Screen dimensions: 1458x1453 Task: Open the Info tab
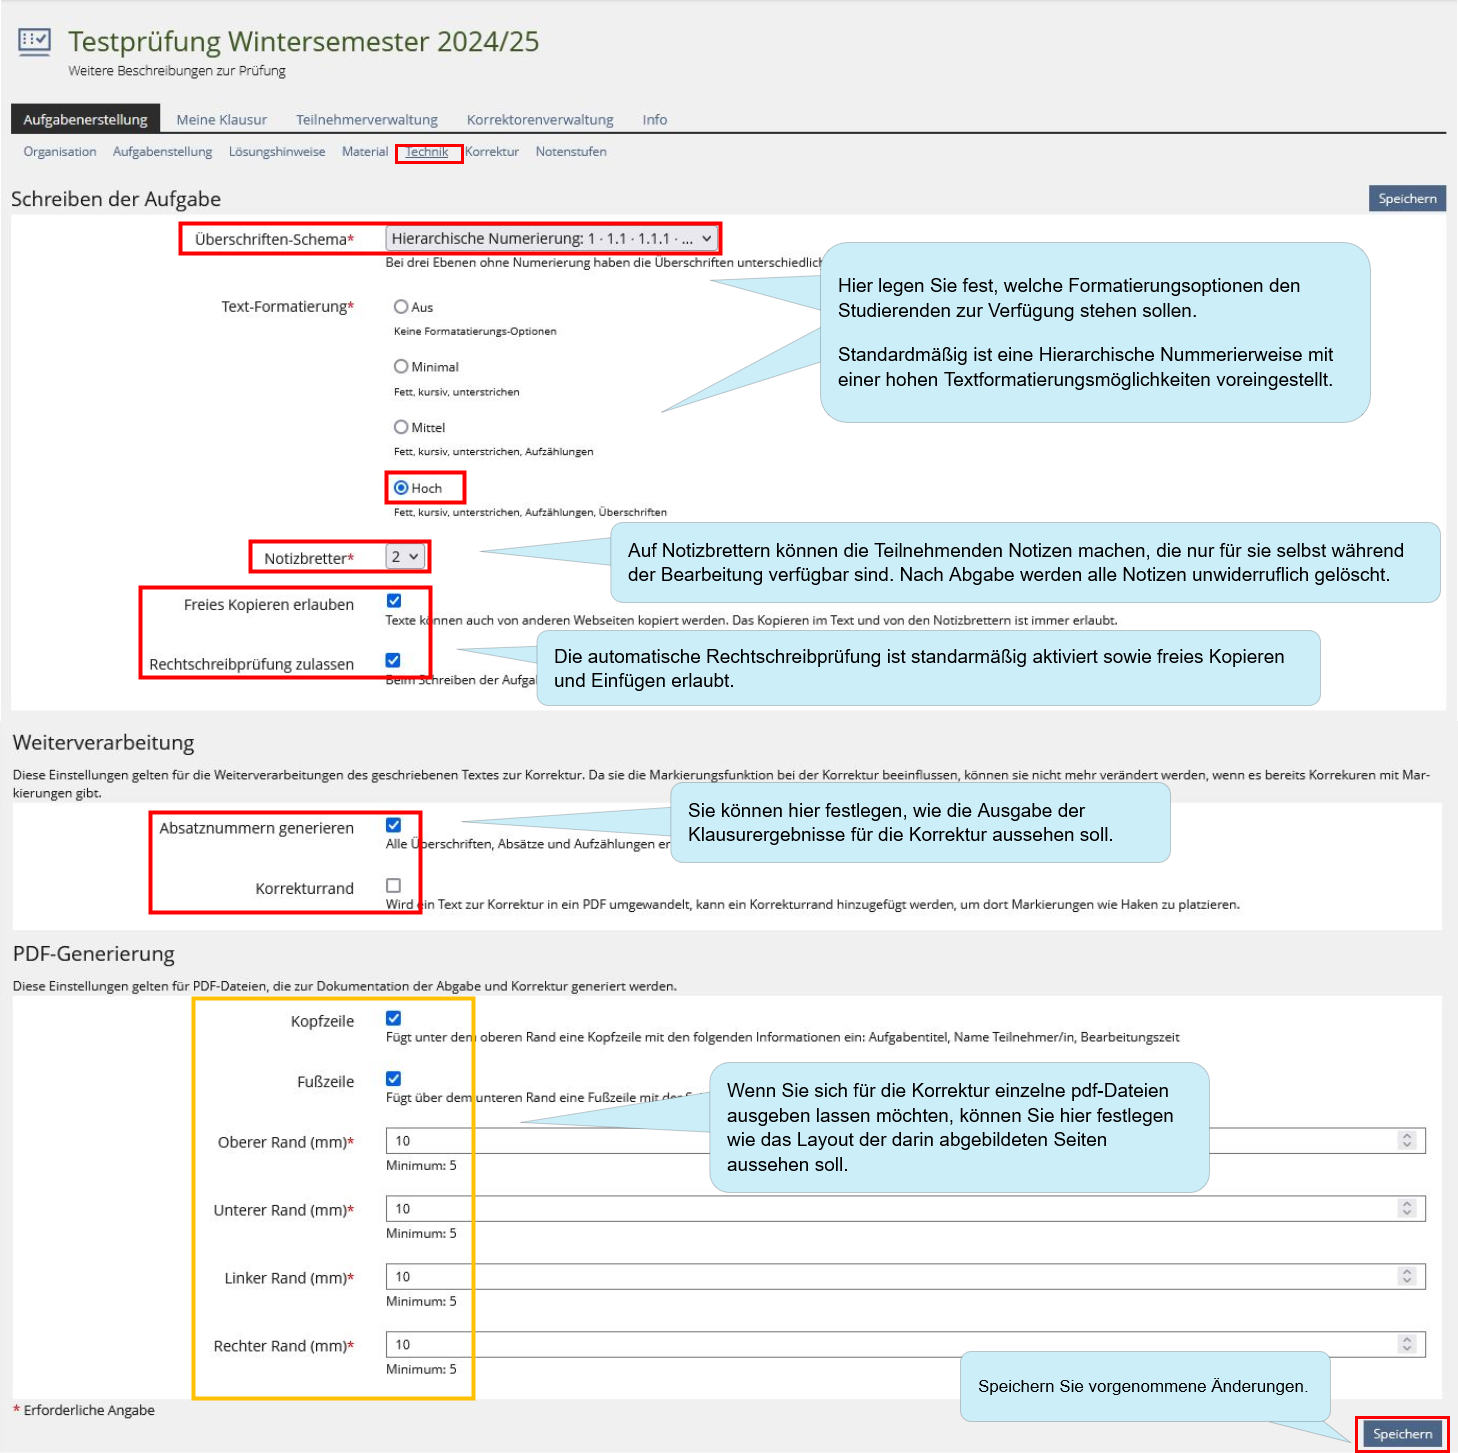point(655,119)
